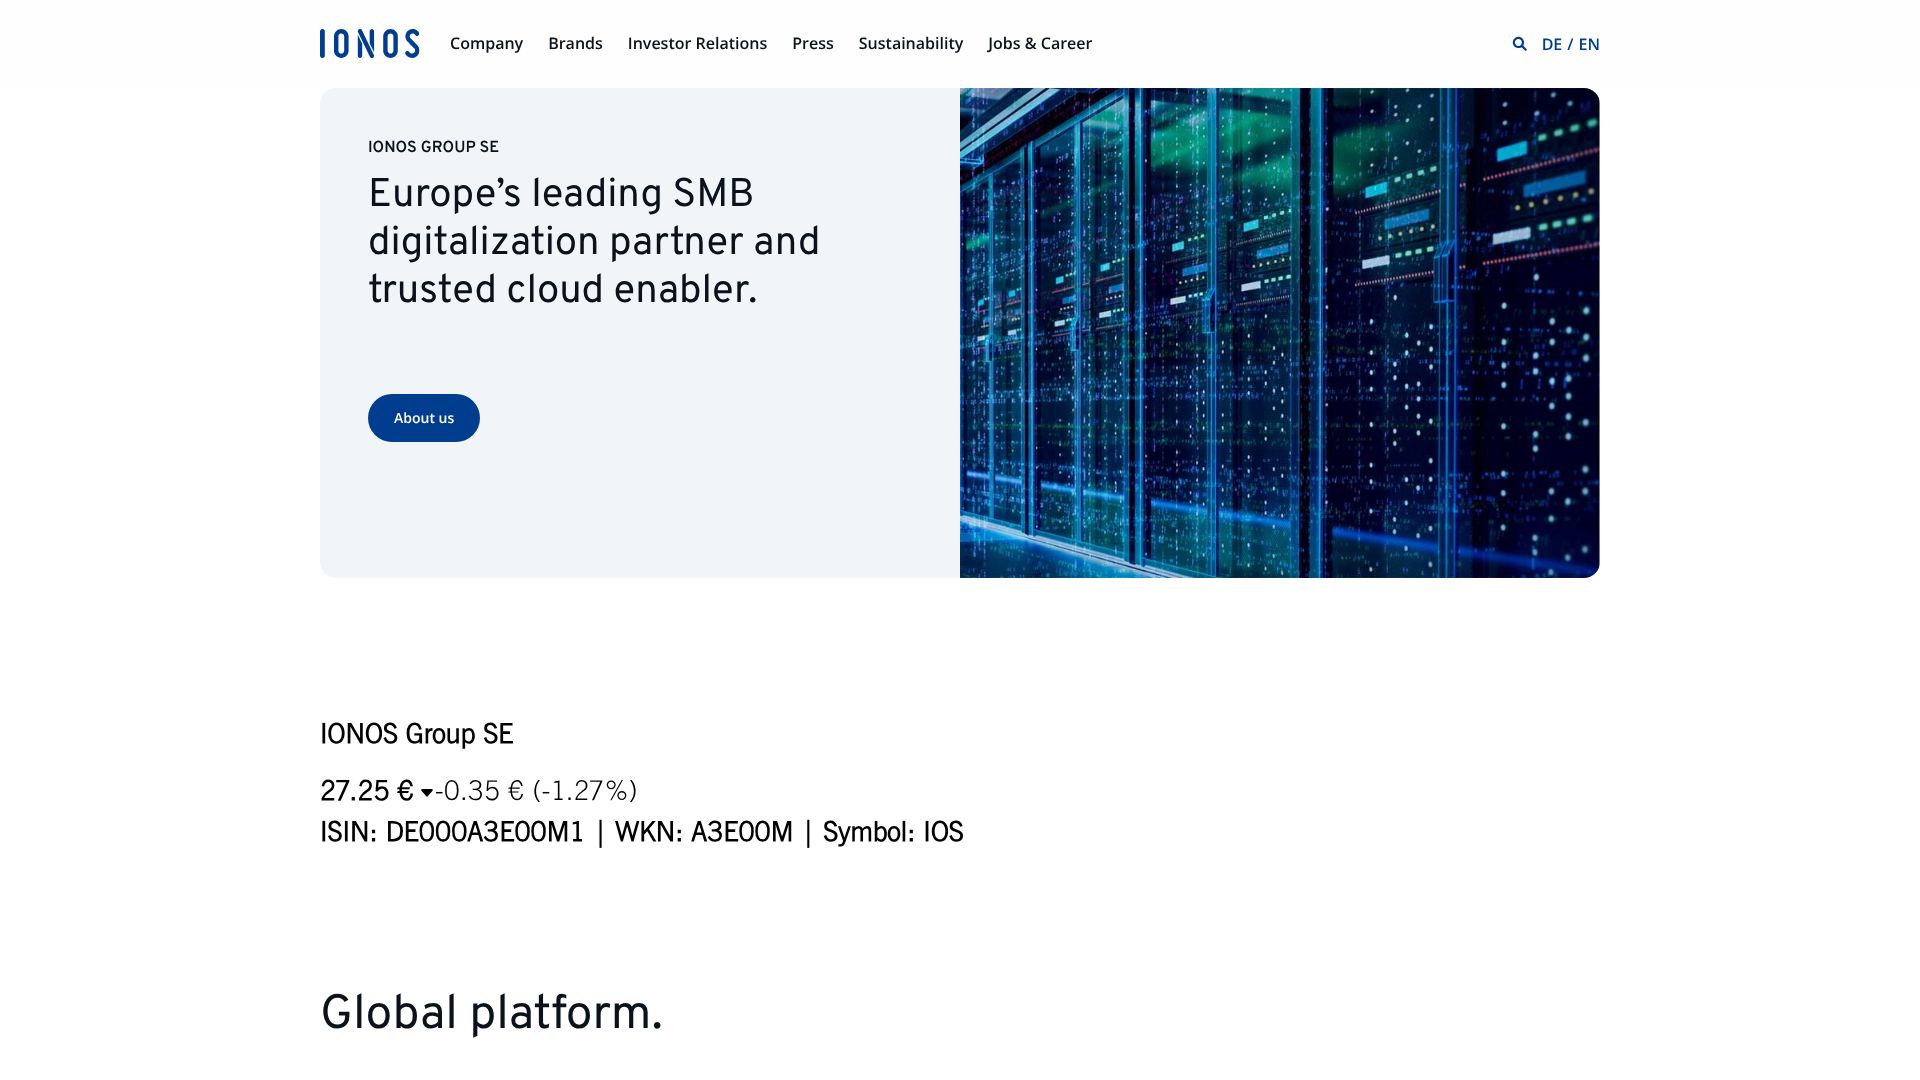
Task: Open search with the magnifier icon
Action: [1519, 44]
